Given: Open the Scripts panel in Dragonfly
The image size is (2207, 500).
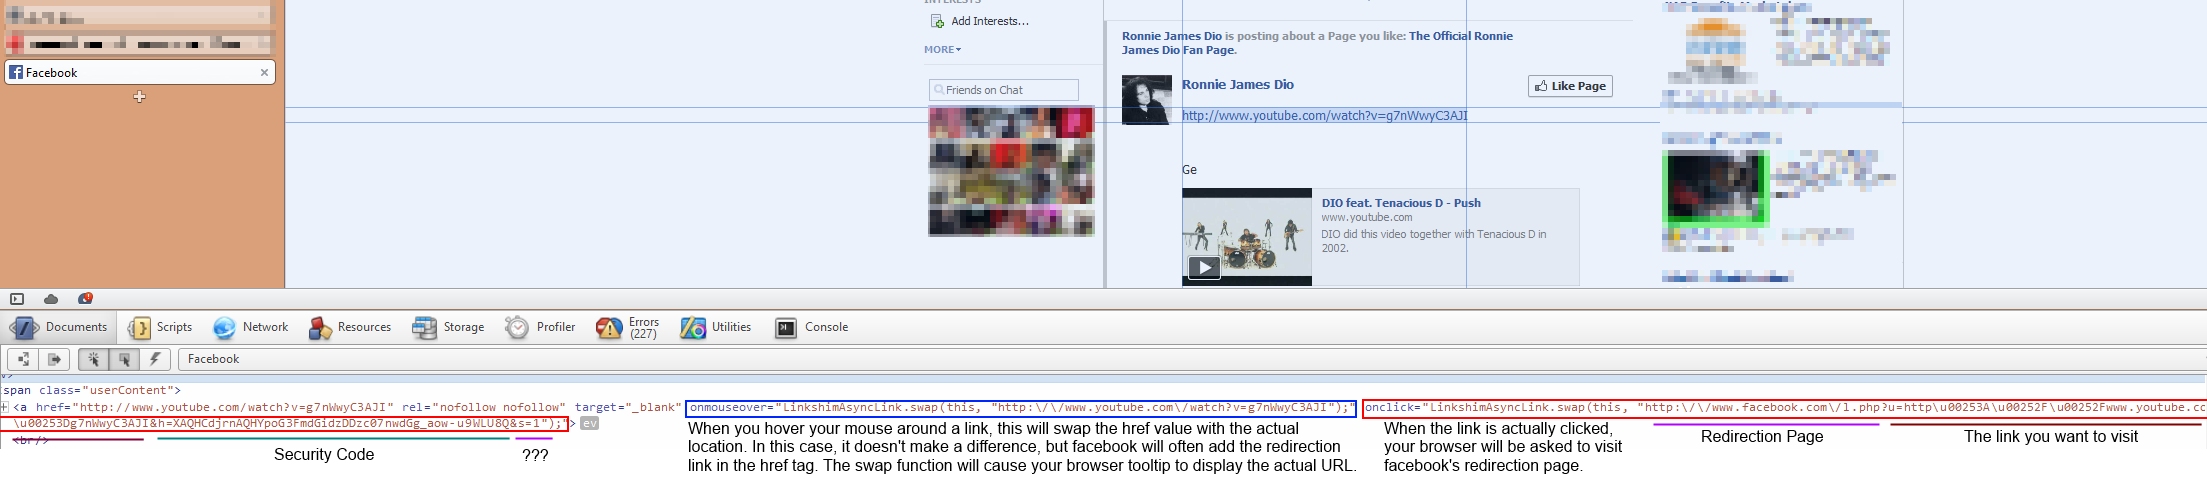Looking at the screenshot, I should (160, 327).
